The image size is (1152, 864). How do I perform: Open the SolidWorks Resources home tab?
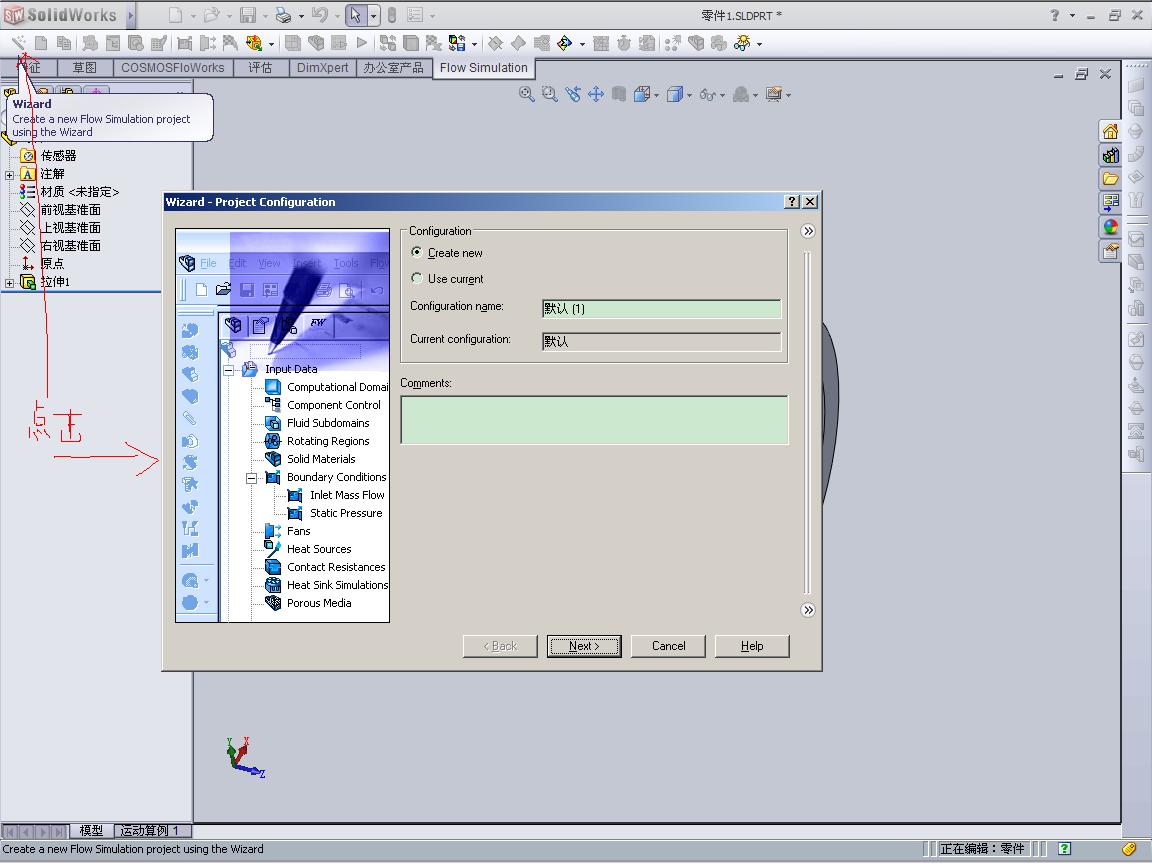pyautogui.click(x=1110, y=132)
